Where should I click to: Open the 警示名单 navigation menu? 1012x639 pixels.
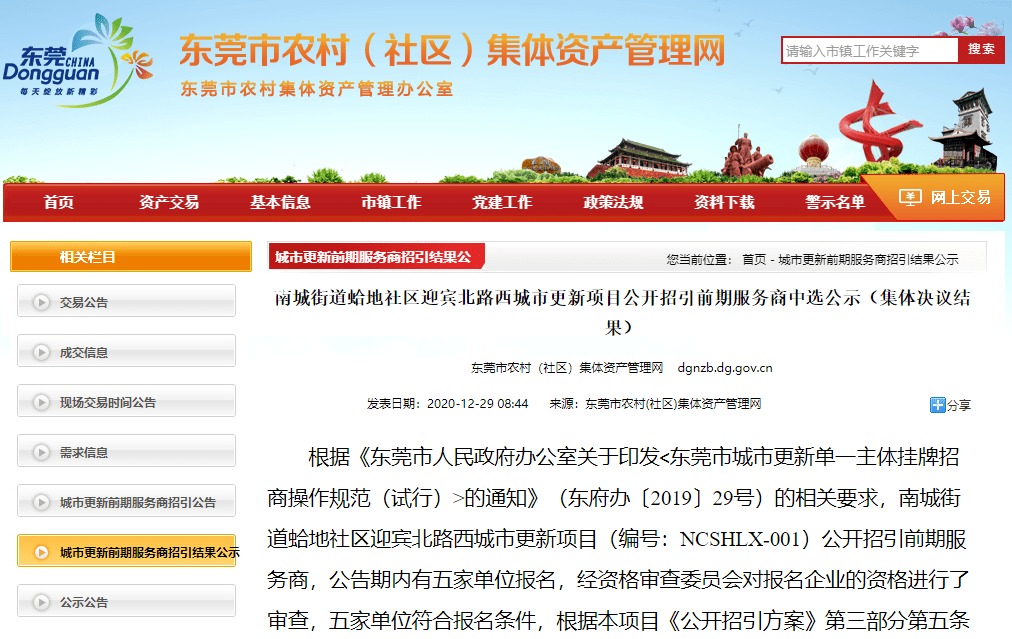pos(835,203)
